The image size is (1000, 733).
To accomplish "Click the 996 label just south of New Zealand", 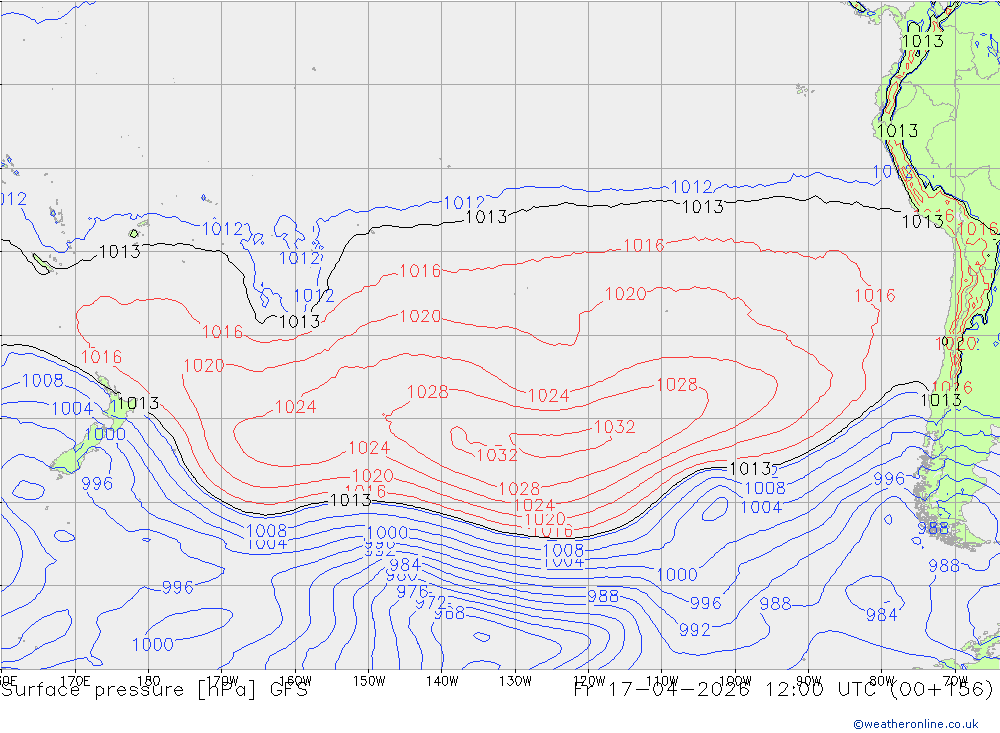I will tap(97, 484).
